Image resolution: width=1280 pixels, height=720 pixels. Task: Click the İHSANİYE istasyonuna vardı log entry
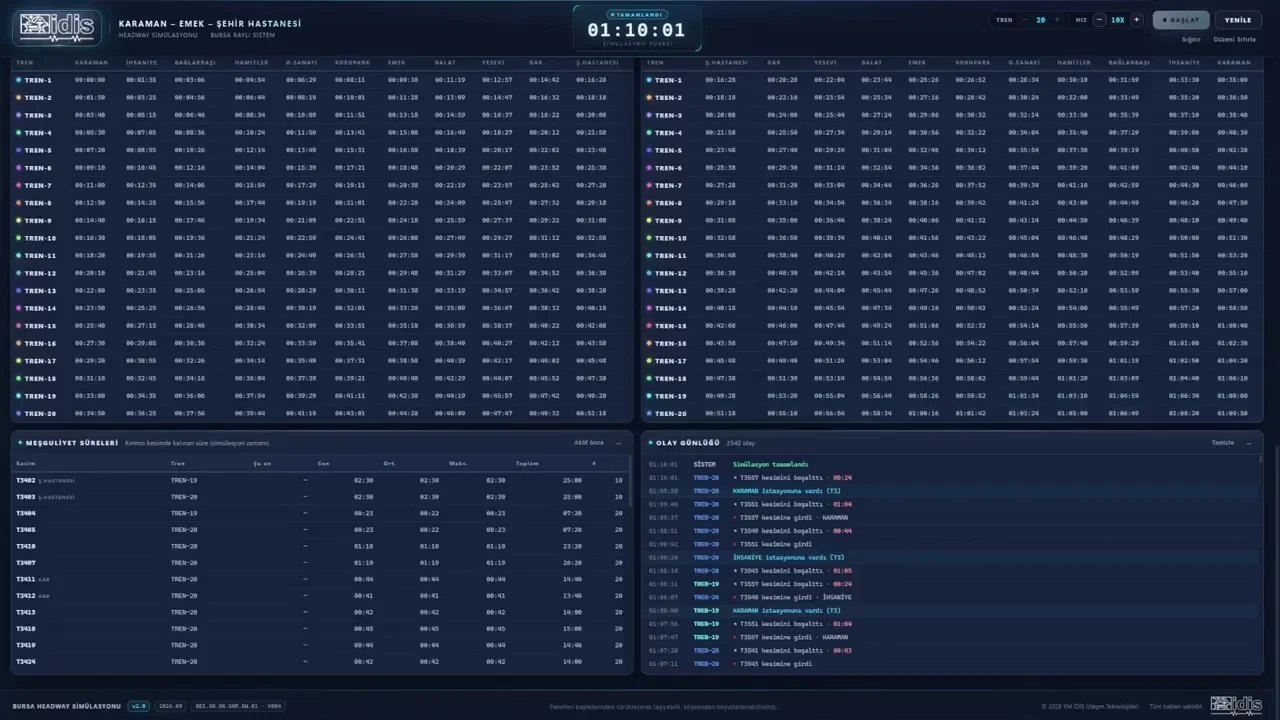pos(951,557)
